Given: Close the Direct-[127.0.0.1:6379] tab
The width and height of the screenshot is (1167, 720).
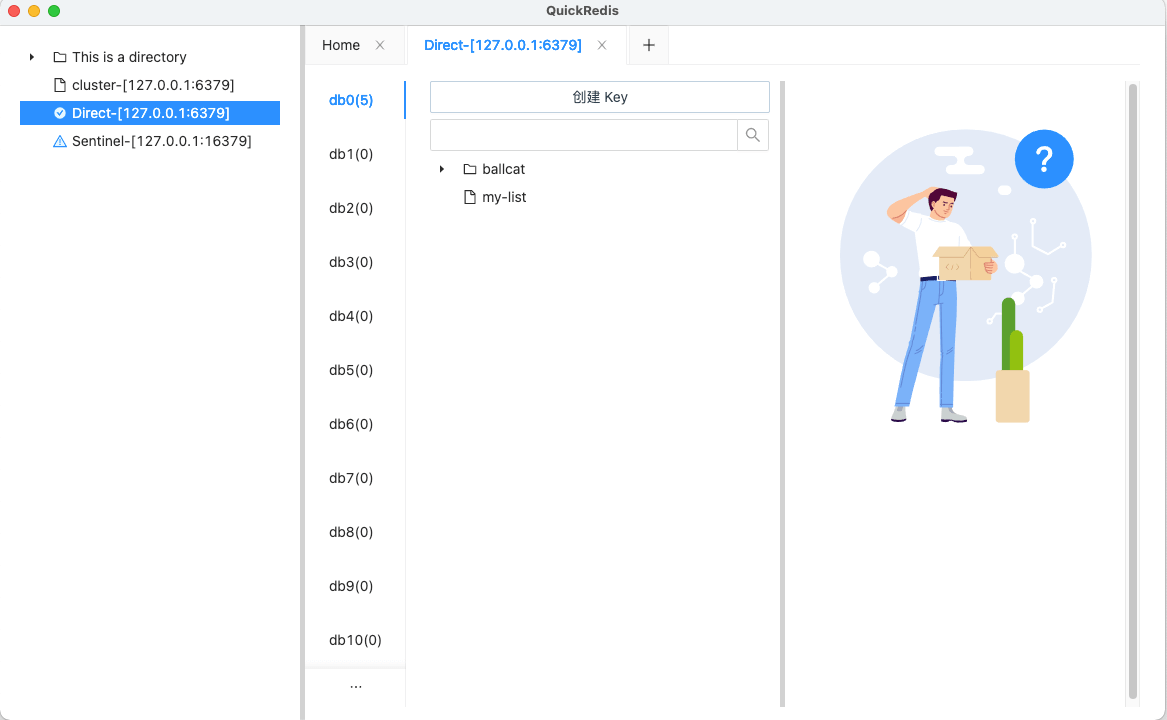Looking at the screenshot, I should (x=601, y=45).
